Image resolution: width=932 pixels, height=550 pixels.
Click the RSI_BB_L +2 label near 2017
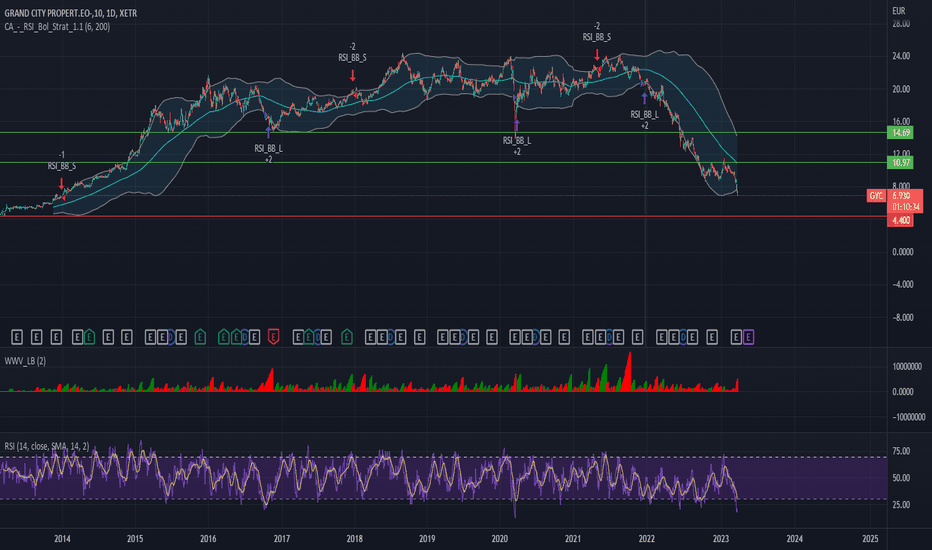(269, 153)
